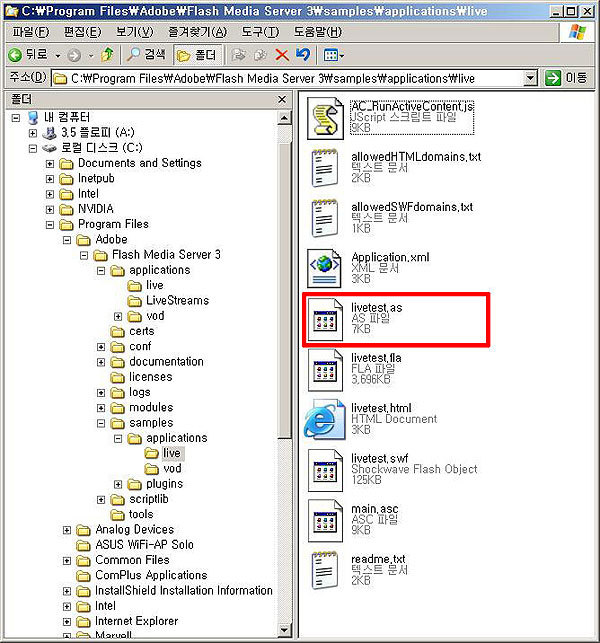Select the conf folder in tree
Screen dimensions: 600x643
(131, 347)
